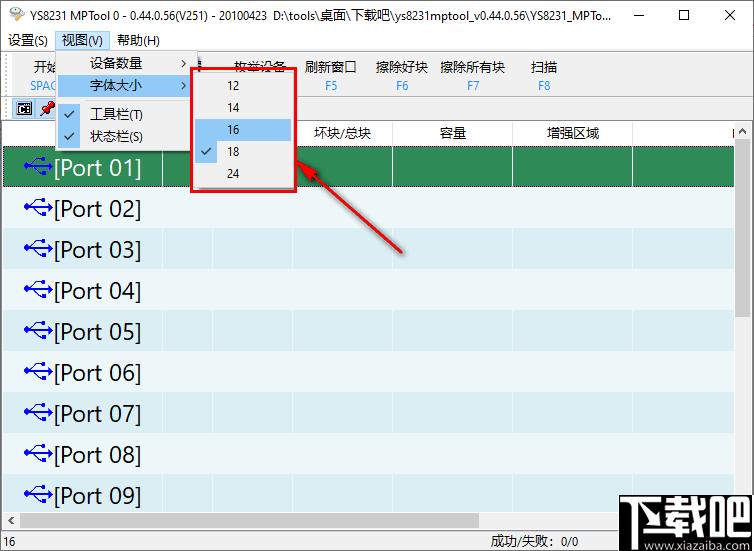Click the 成功/失败: 0/0 status text
This screenshot has width=754, height=551.
[534, 541]
